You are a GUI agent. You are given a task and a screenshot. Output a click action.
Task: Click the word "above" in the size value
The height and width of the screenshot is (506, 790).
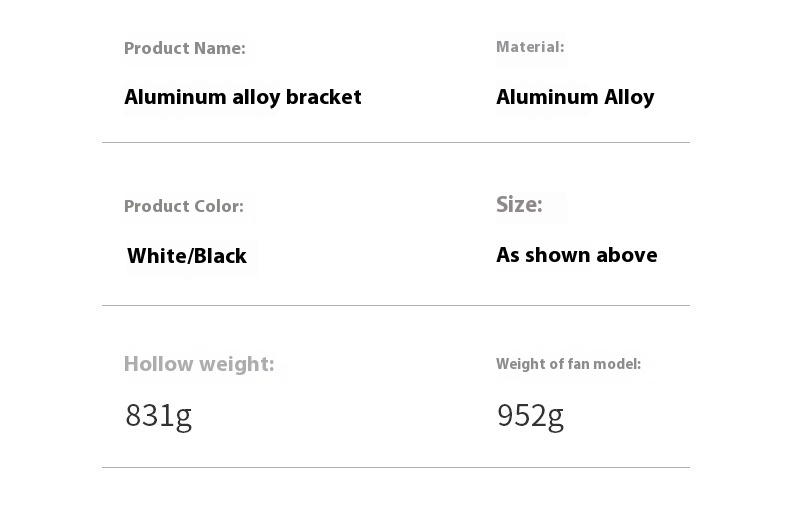point(627,255)
